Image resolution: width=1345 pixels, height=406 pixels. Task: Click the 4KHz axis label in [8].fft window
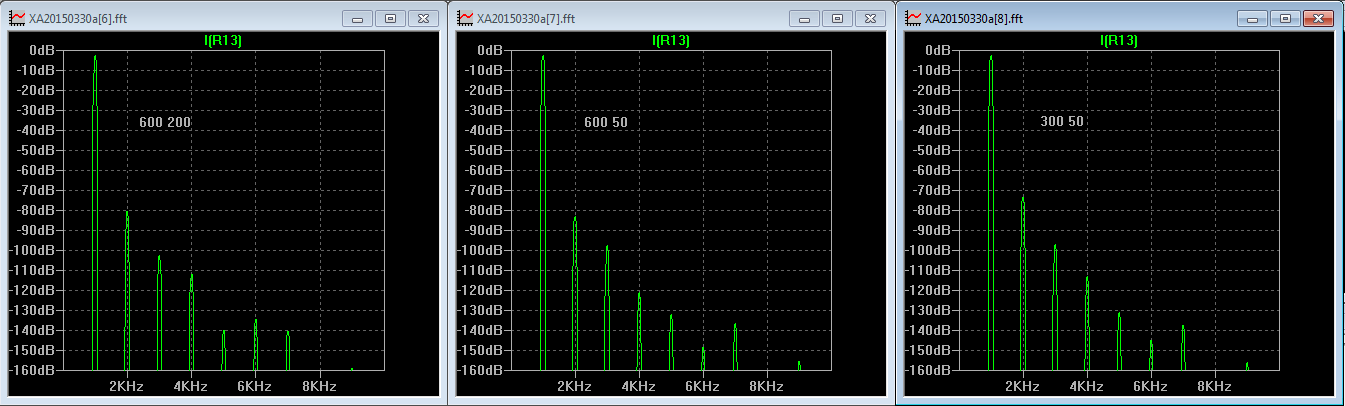coord(1085,386)
